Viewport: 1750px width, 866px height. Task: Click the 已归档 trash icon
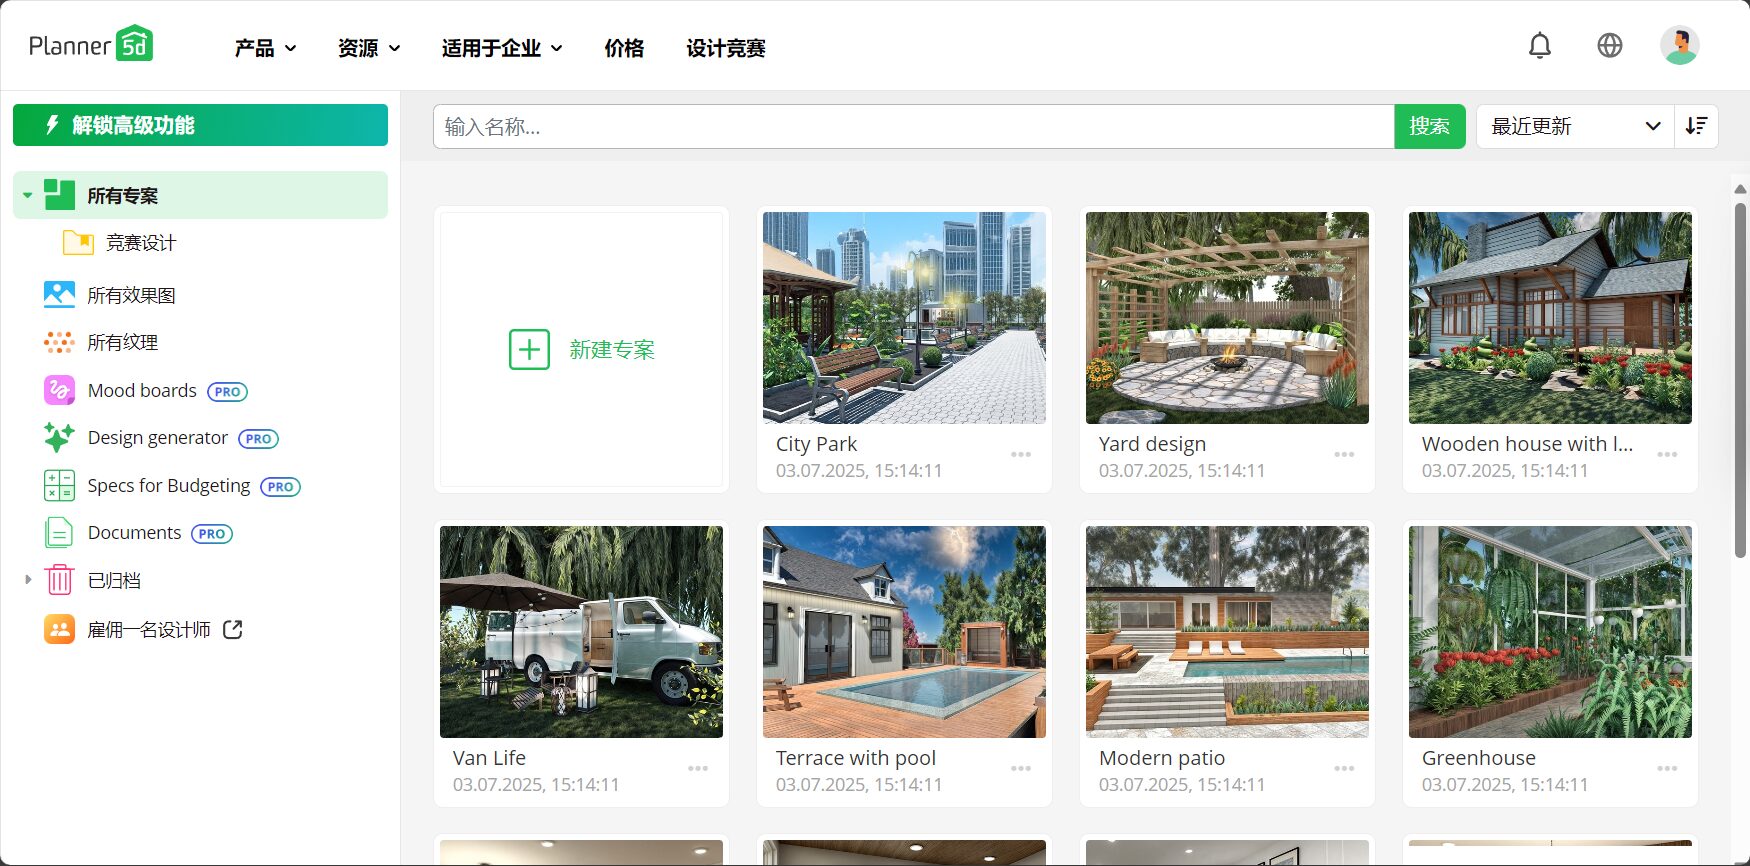59,580
